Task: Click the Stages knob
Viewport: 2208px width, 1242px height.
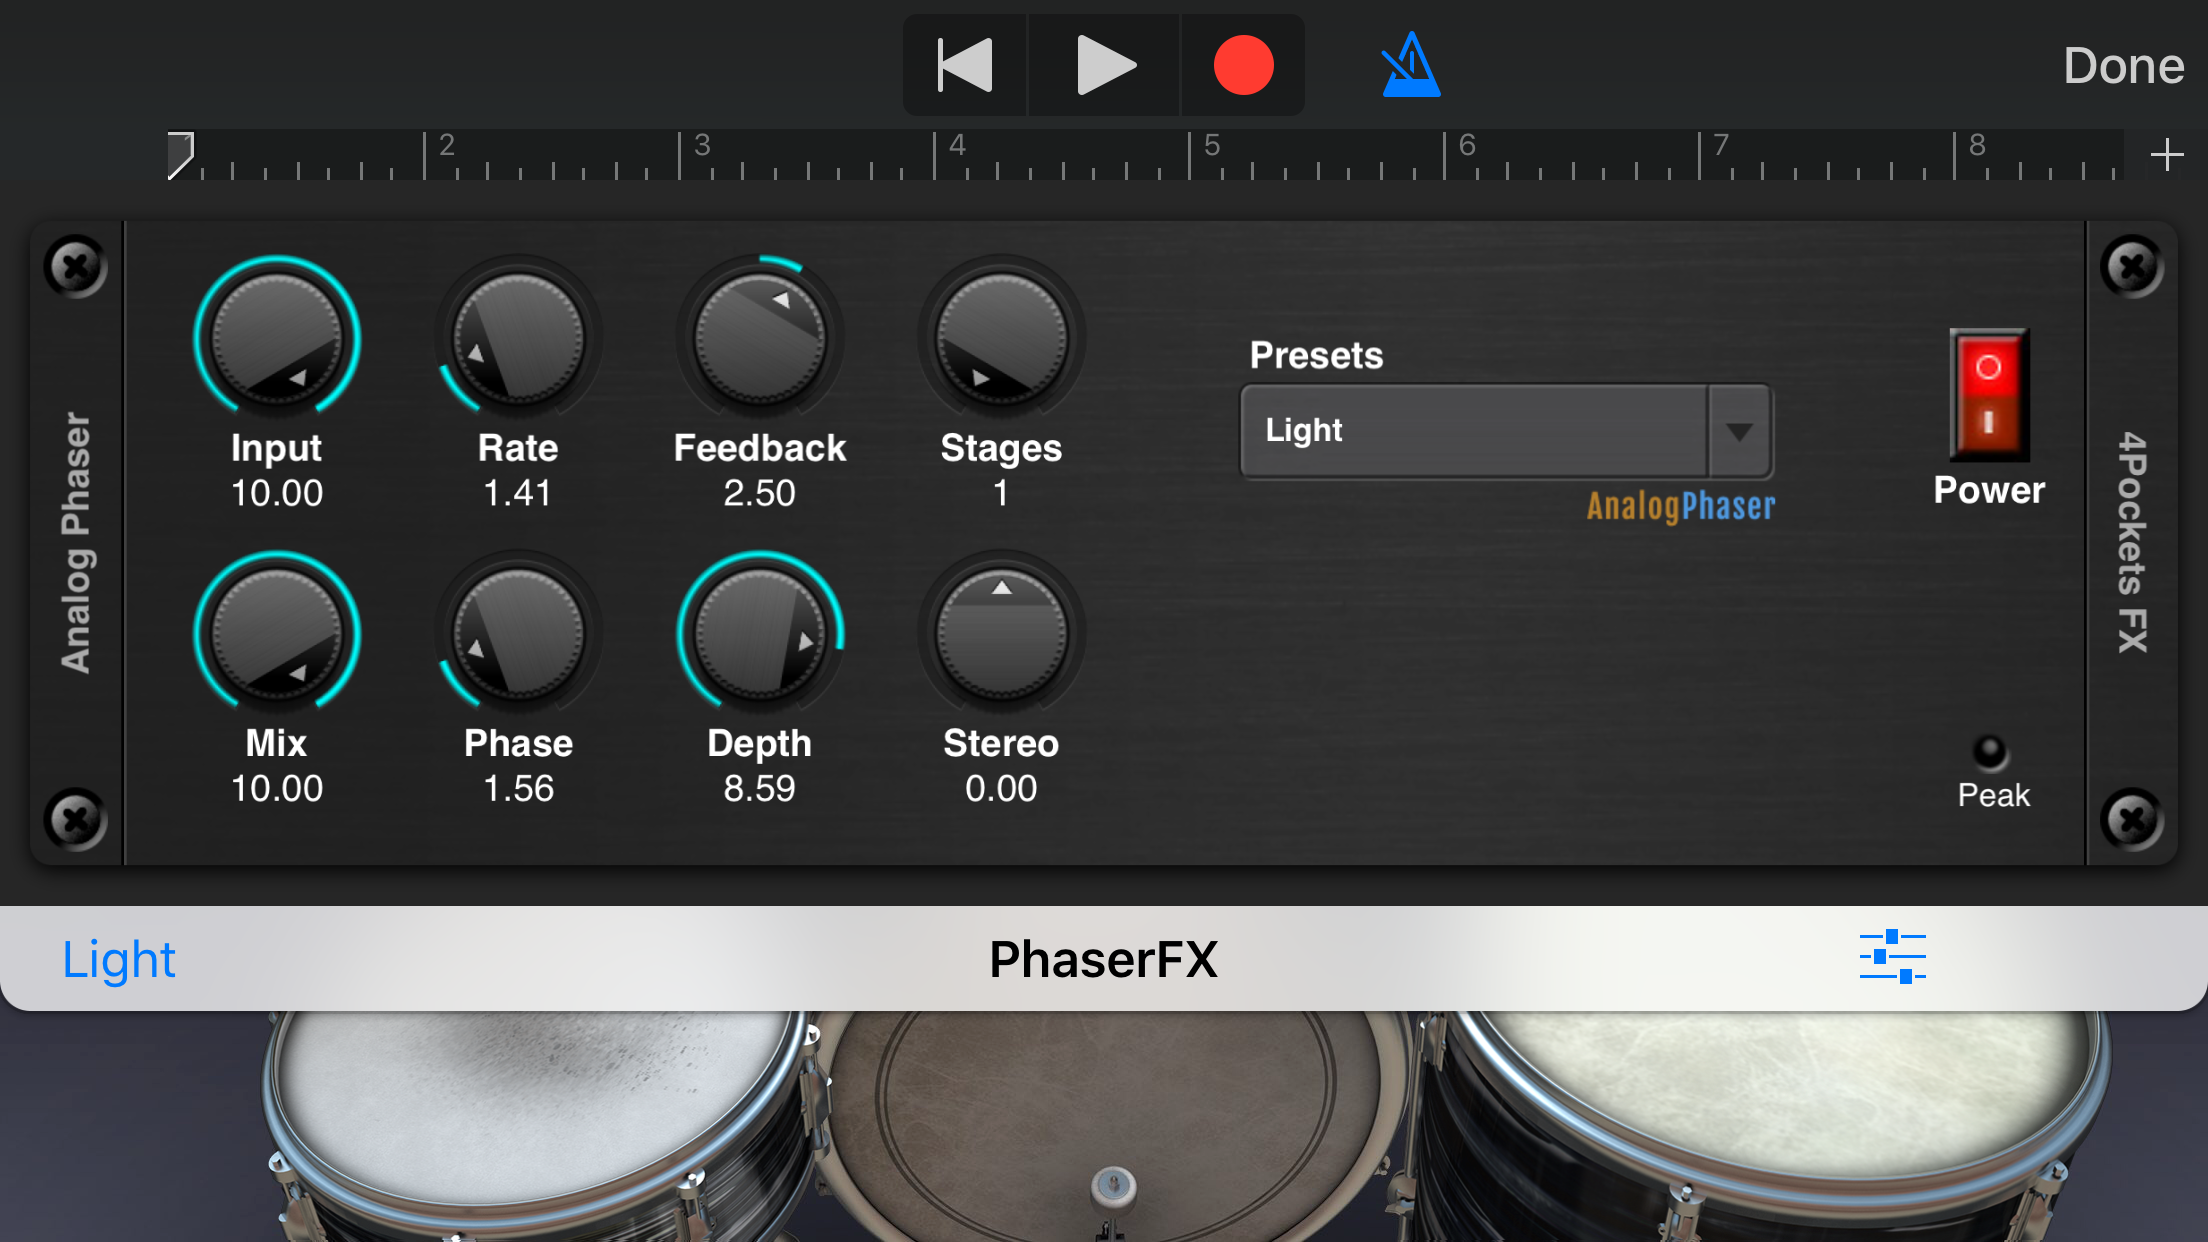Action: (1001, 339)
